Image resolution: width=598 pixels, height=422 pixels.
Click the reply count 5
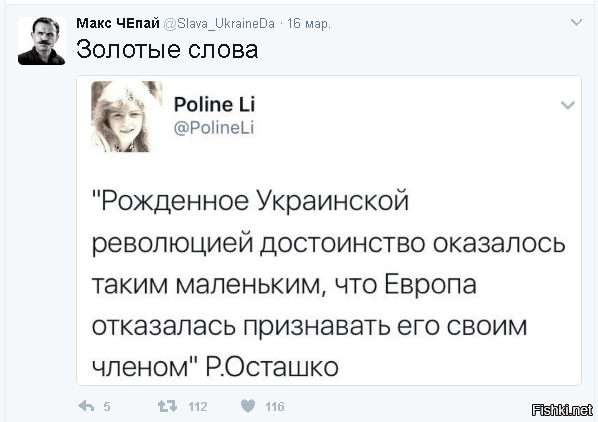point(107,407)
